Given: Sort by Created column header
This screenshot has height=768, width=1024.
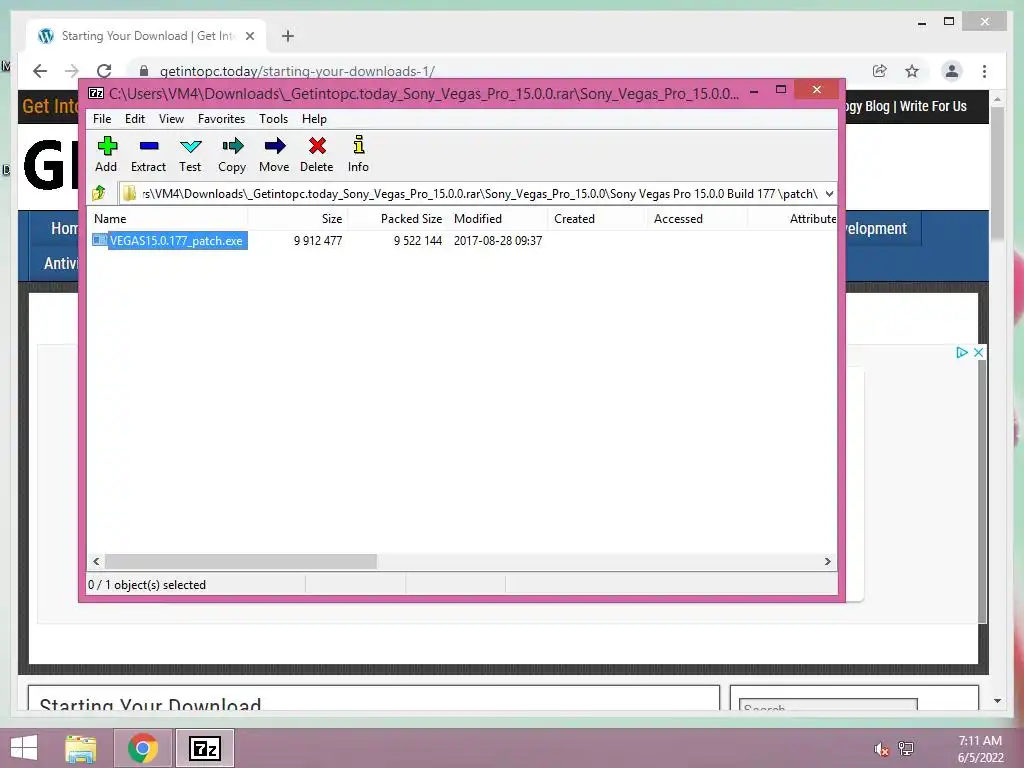Looking at the screenshot, I should coord(598,219).
